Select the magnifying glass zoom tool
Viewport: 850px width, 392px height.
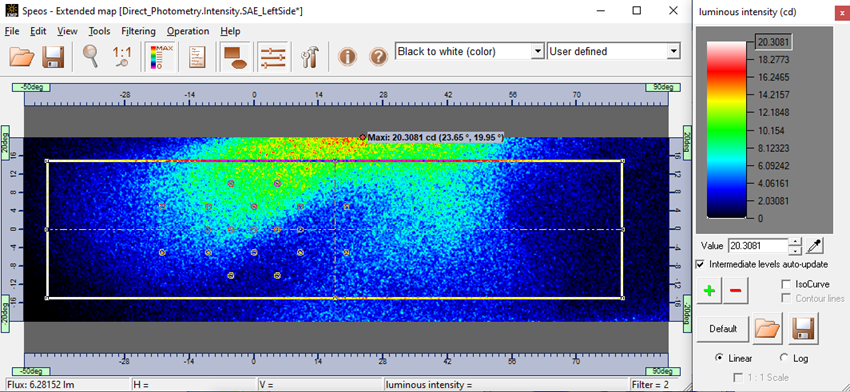(x=90, y=56)
